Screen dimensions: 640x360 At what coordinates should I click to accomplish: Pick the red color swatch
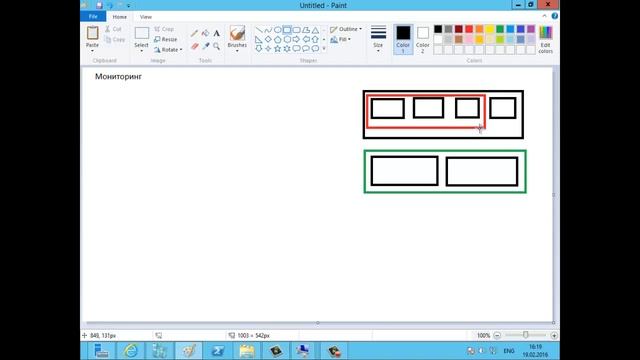tap(469, 29)
